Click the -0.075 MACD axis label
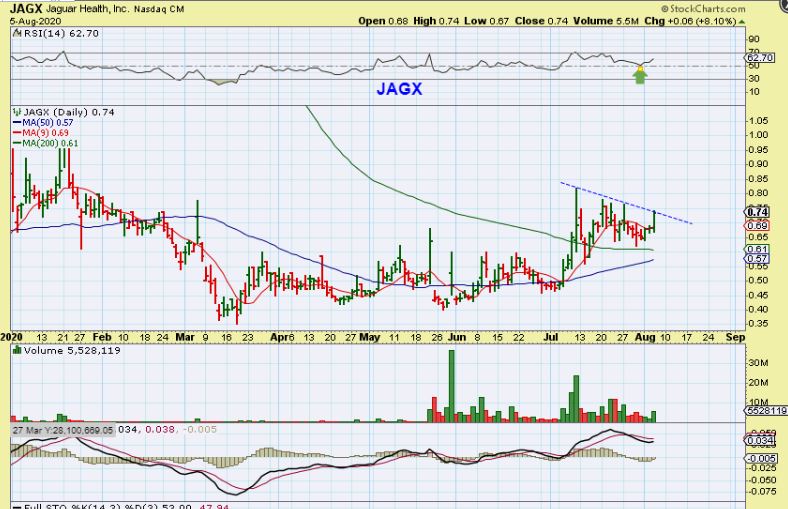Viewport: 788px width, 509px height. tap(762, 491)
